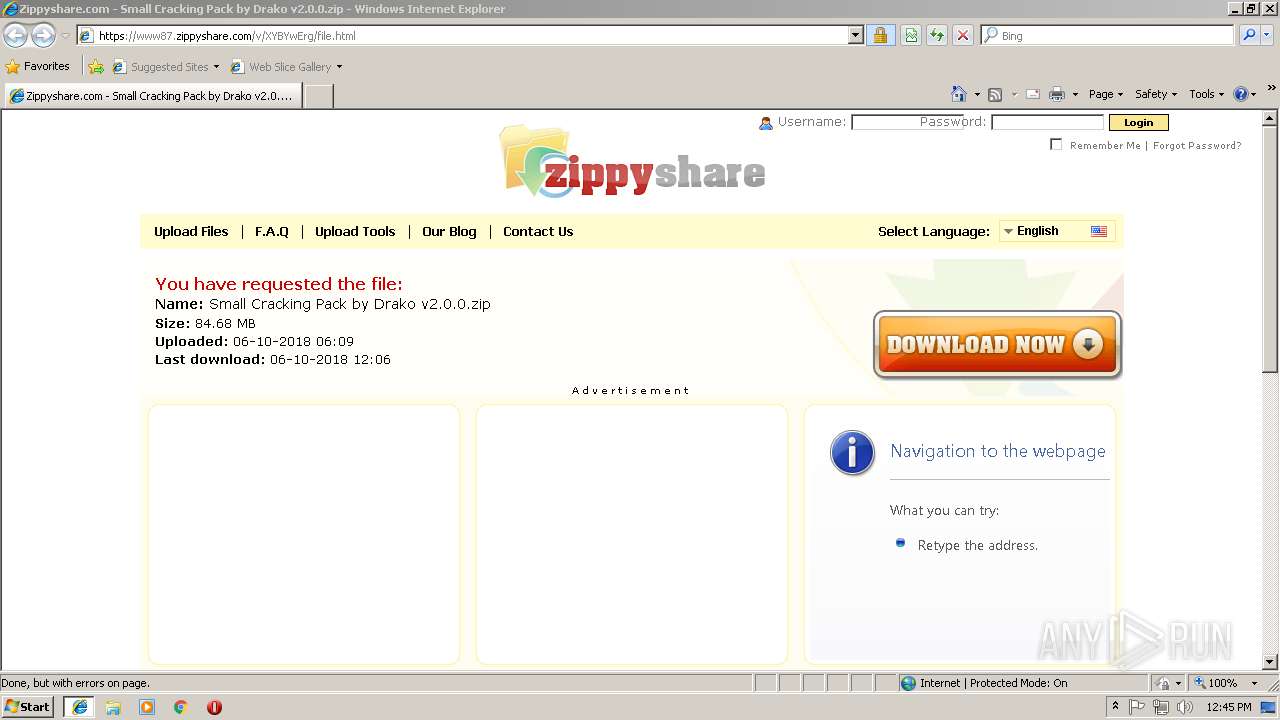Screen dimensions: 1280x720
Task: Open the zoom level 100% dropdown
Action: [x=1254, y=683]
